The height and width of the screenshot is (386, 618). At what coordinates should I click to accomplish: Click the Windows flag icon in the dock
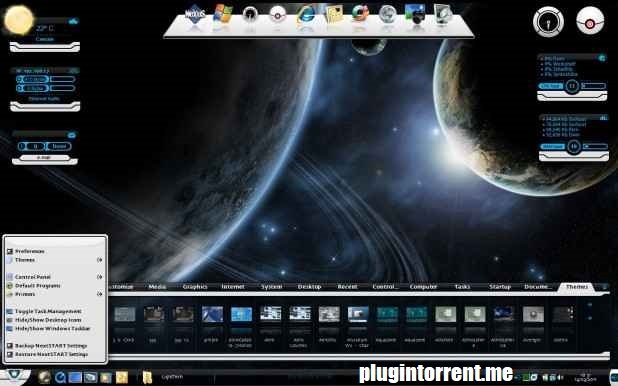[x=223, y=14]
